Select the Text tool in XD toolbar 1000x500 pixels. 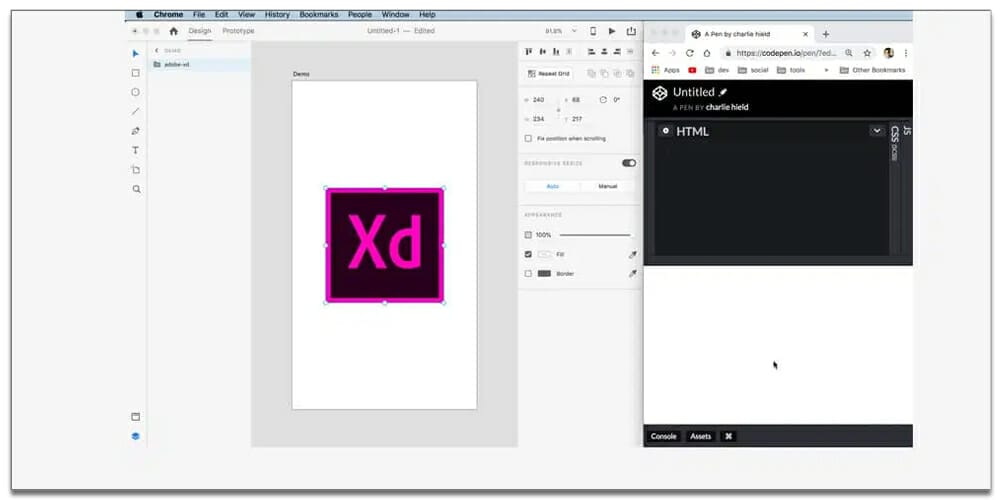pos(135,151)
